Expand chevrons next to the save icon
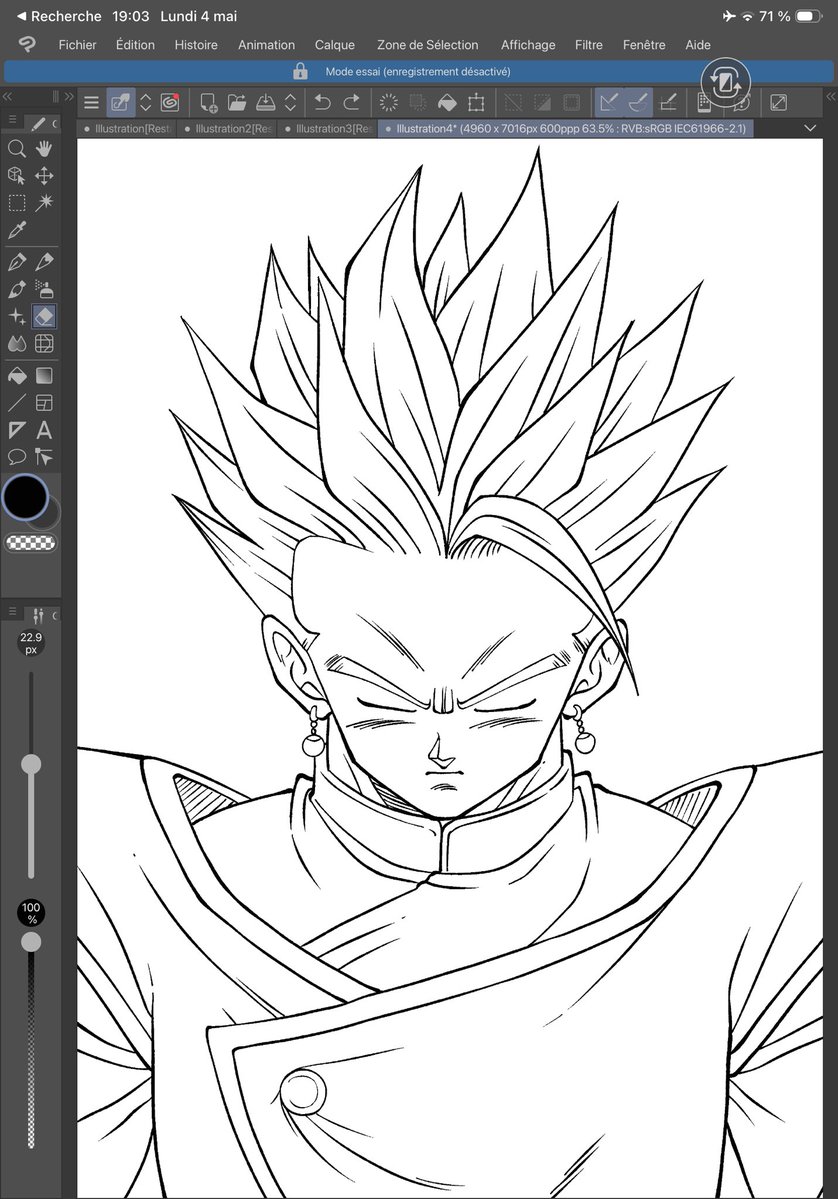This screenshot has width=838, height=1199. (290, 102)
